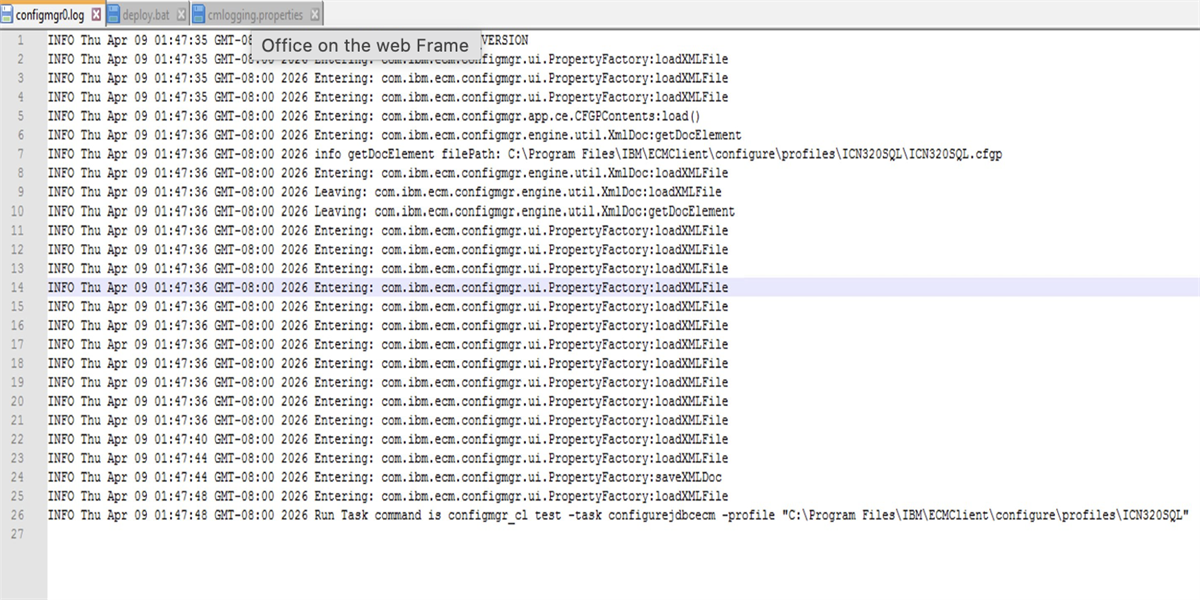Close the cmlogging.properties tab
The height and width of the screenshot is (600, 1200).
(315, 15)
